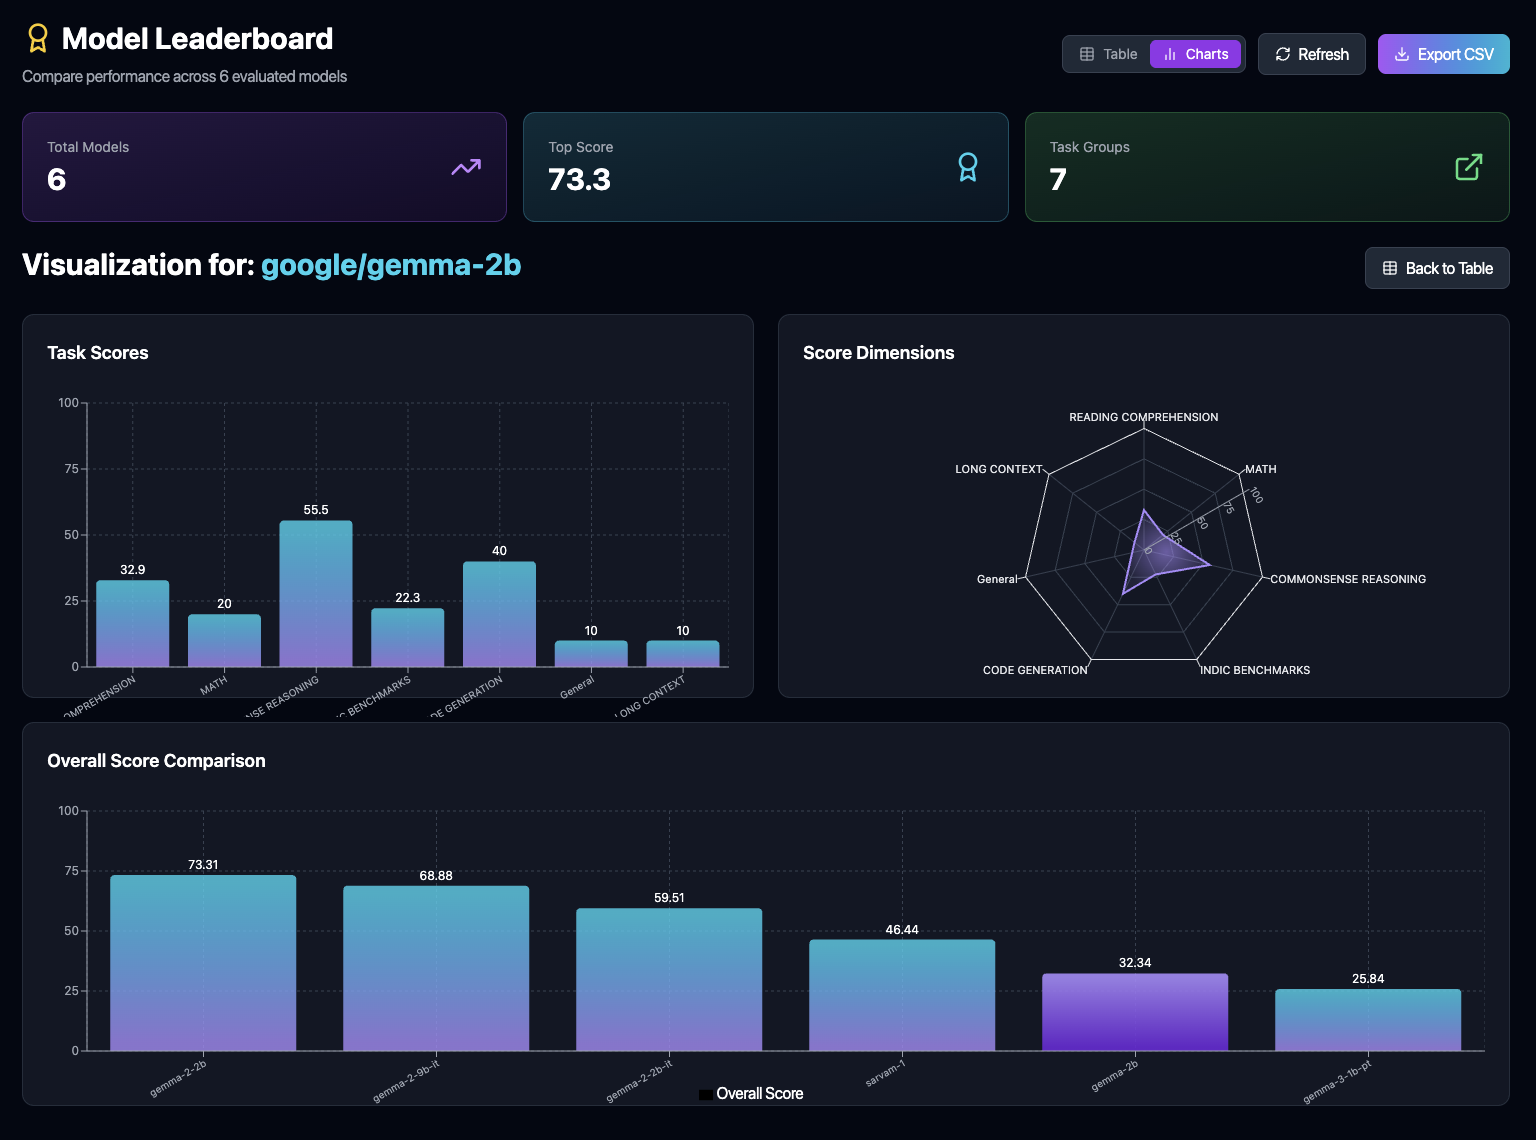Click the Export CSV button label

tap(1455, 54)
